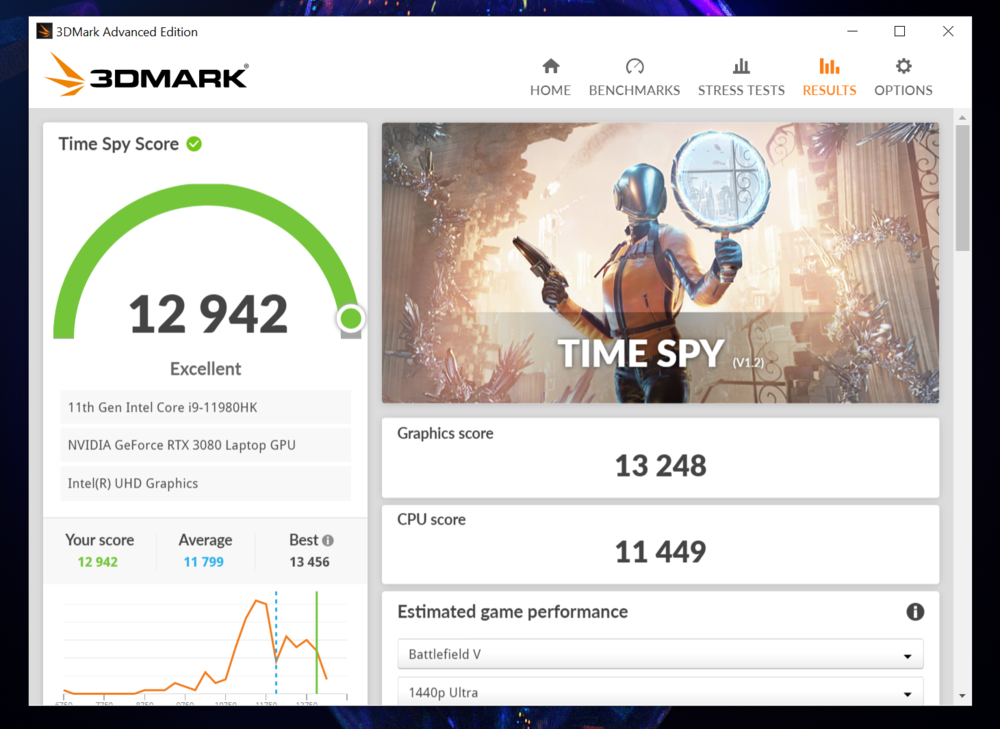The width and height of the screenshot is (1000, 729).
Task: Click the Best score value 13 456
Action: coord(309,562)
